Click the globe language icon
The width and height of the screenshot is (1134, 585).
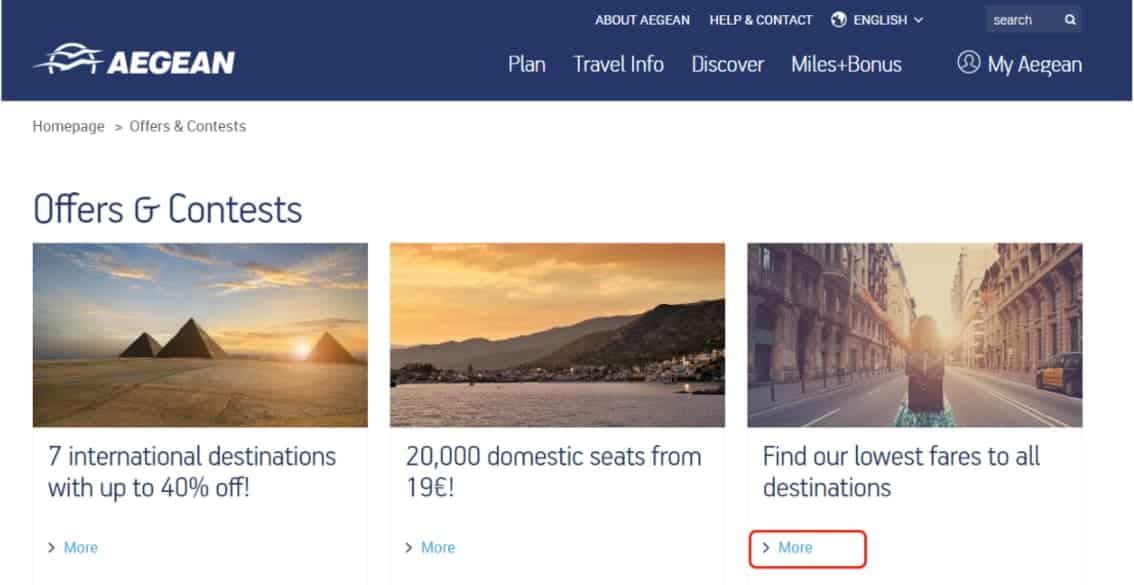click(839, 20)
